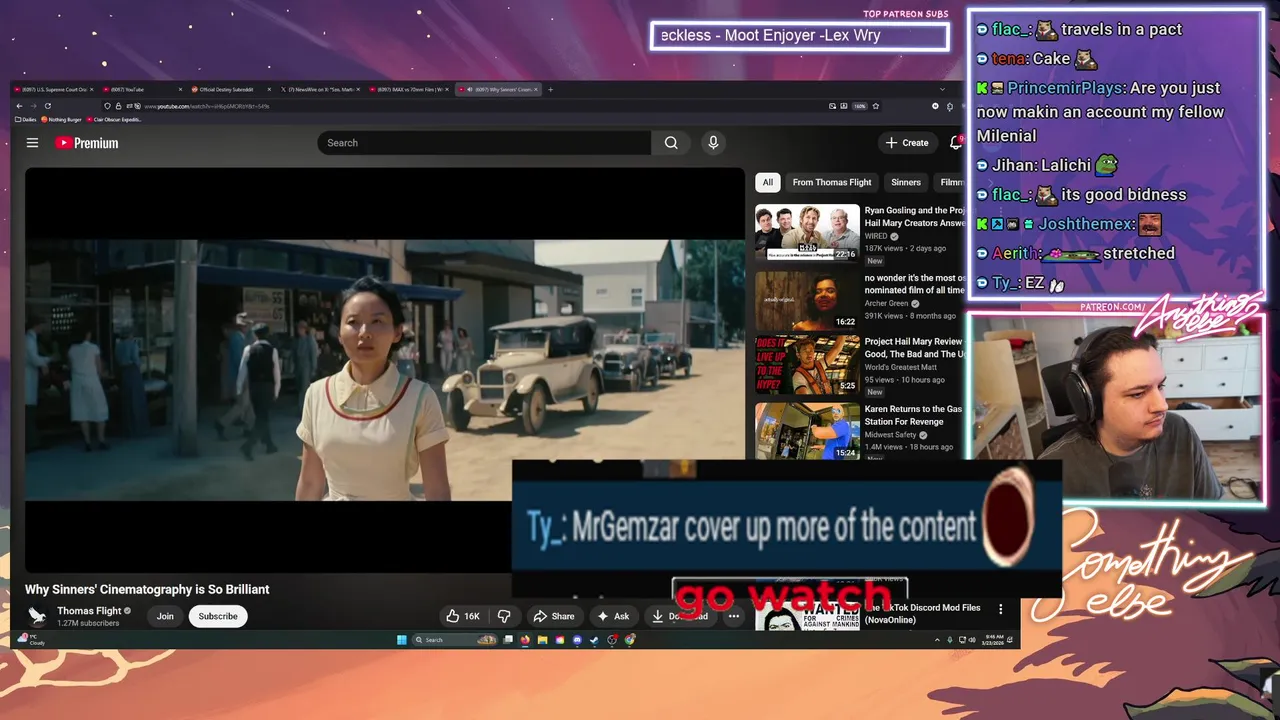Click Aerith stretched chat message
This screenshot has height=720, width=1280.
coord(1075,253)
